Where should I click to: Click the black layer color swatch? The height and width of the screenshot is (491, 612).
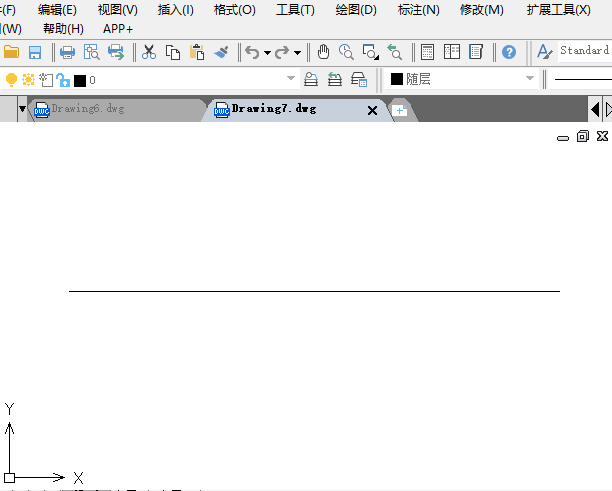[x=80, y=80]
